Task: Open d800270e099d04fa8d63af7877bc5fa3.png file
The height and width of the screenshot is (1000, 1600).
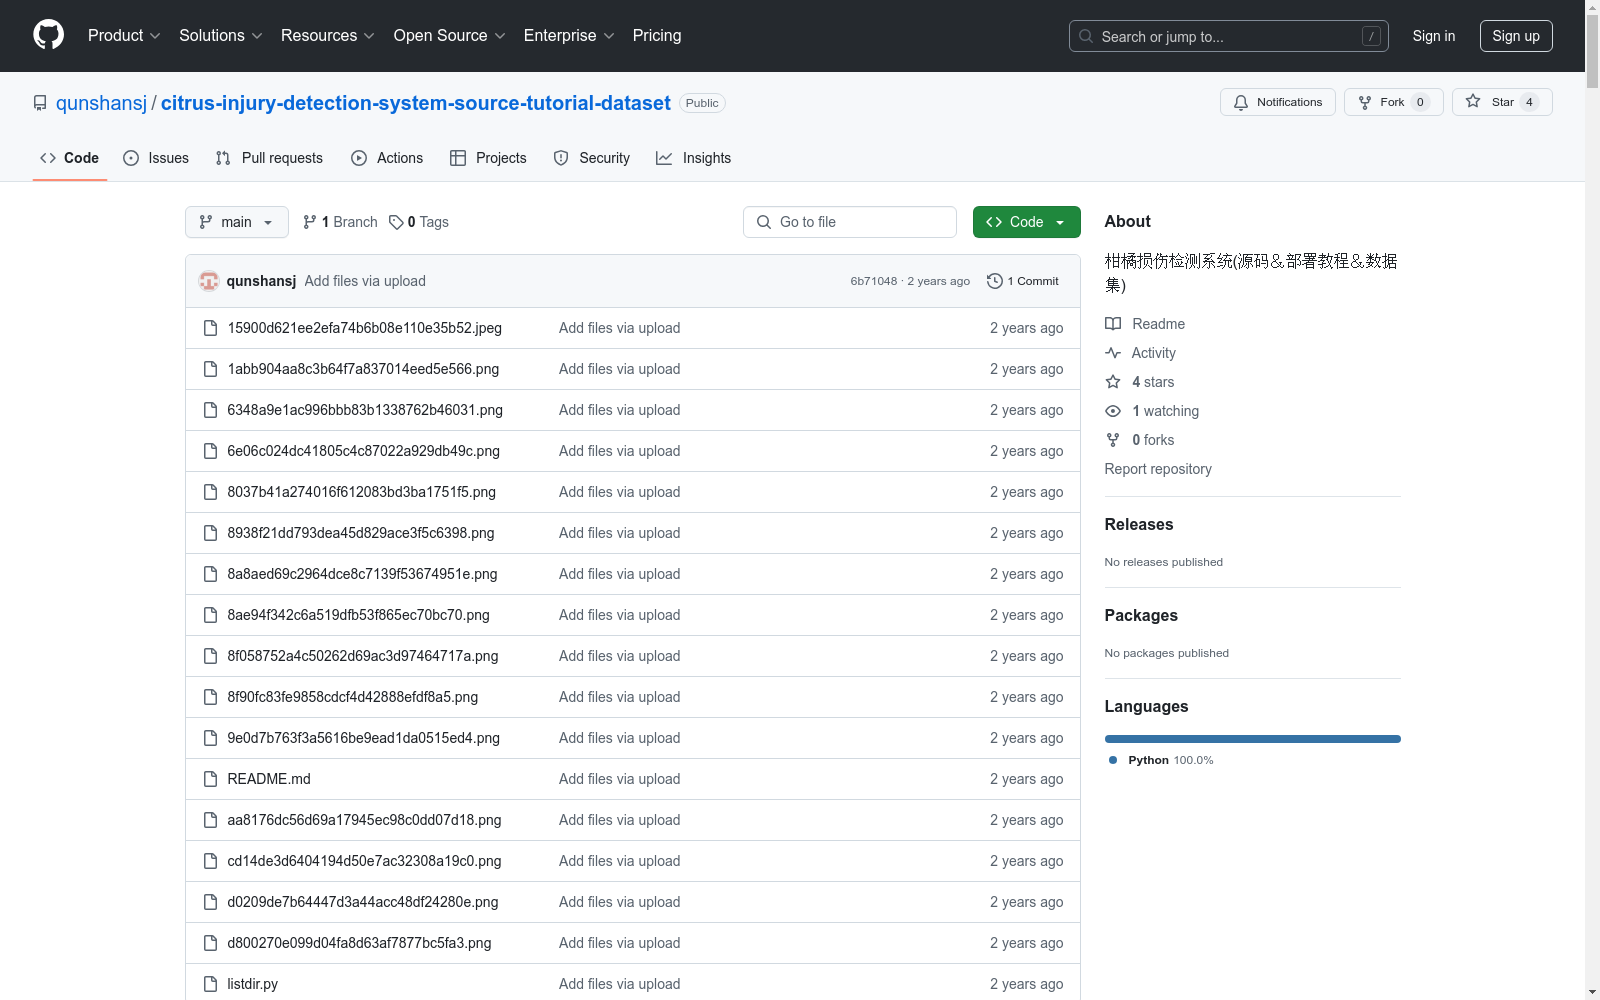Action: (x=359, y=943)
